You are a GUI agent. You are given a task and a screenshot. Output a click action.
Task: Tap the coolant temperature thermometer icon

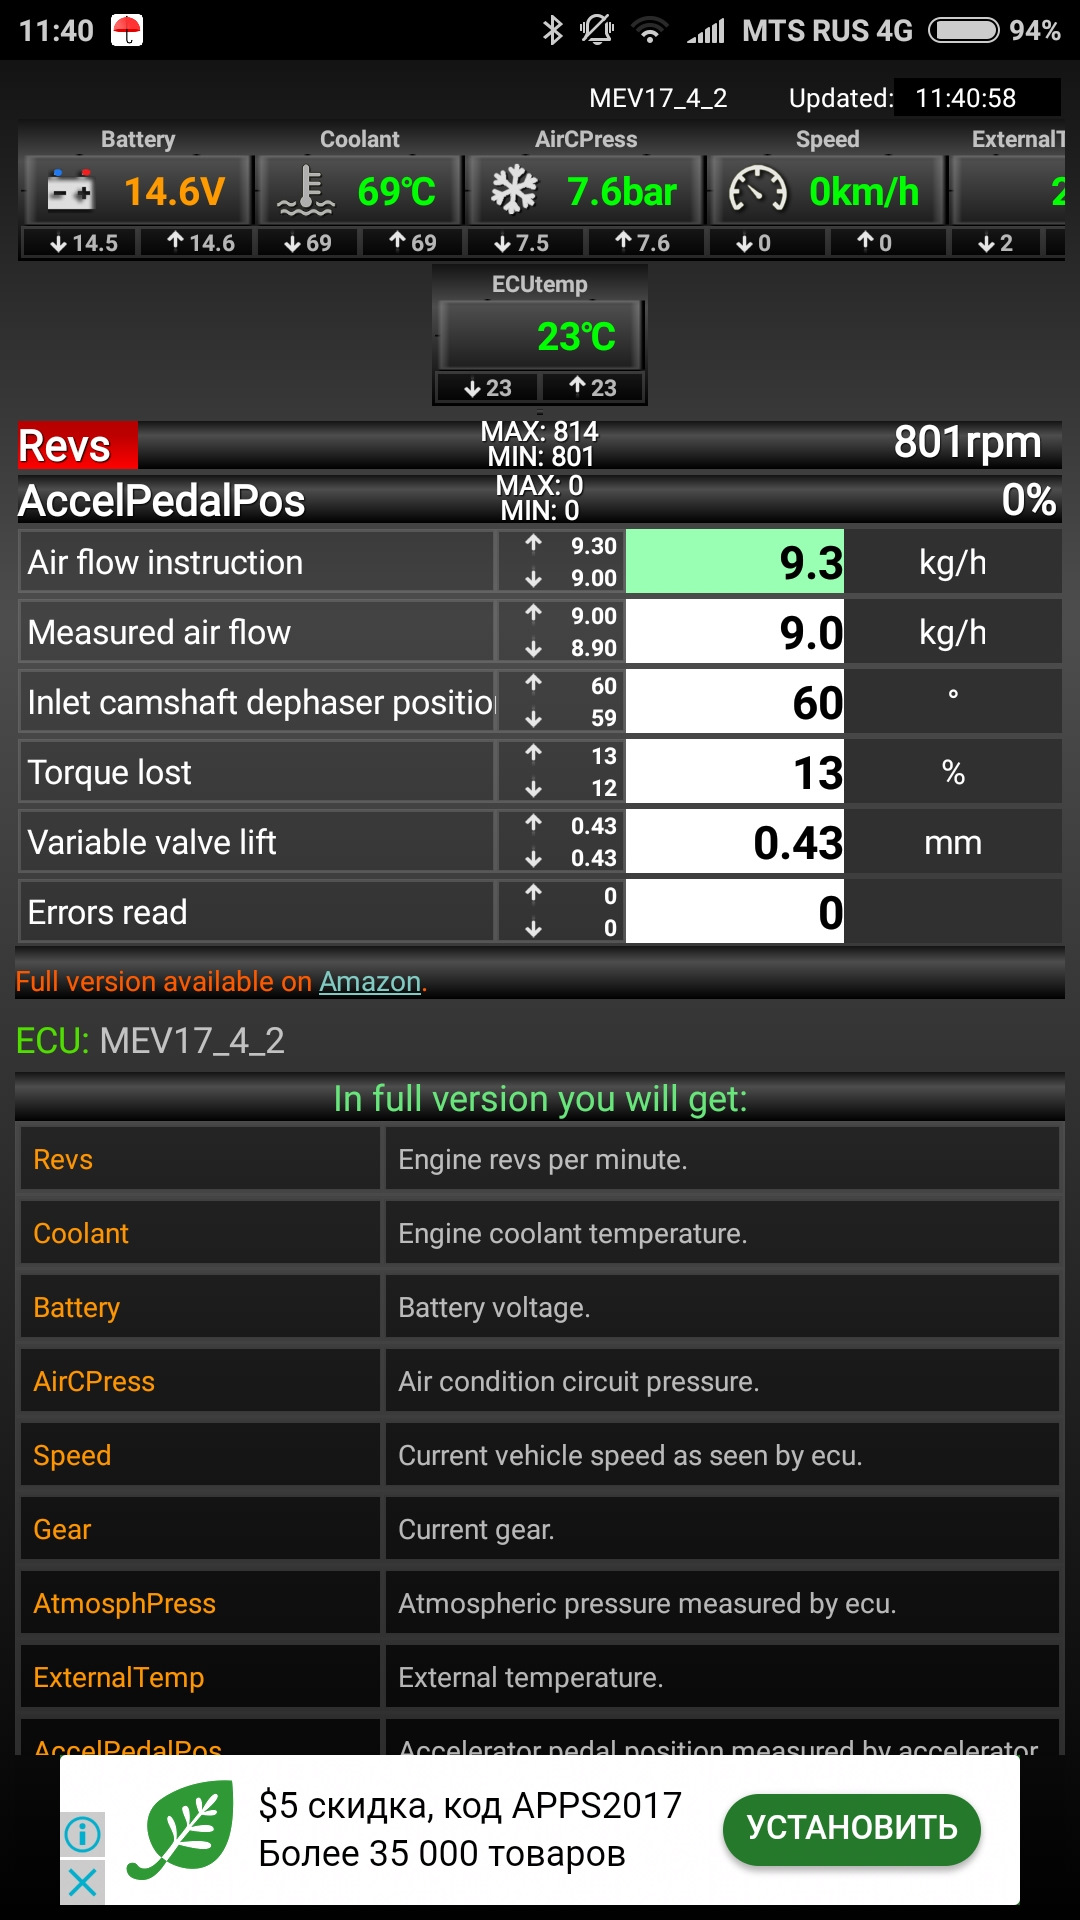coord(305,190)
